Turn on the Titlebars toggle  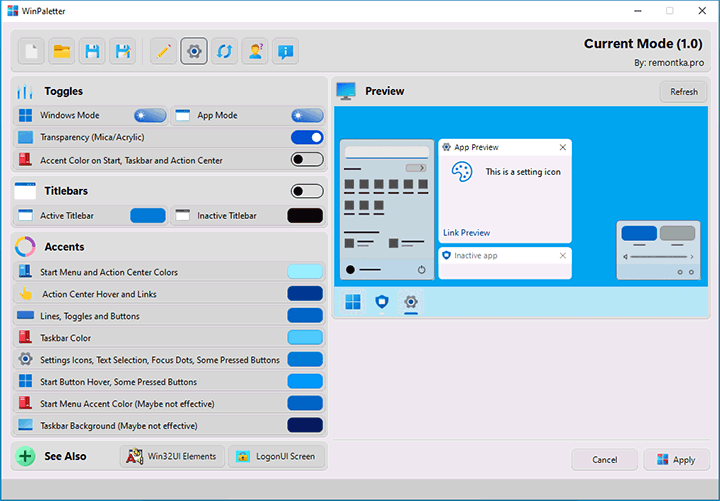[x=307, y=191]
